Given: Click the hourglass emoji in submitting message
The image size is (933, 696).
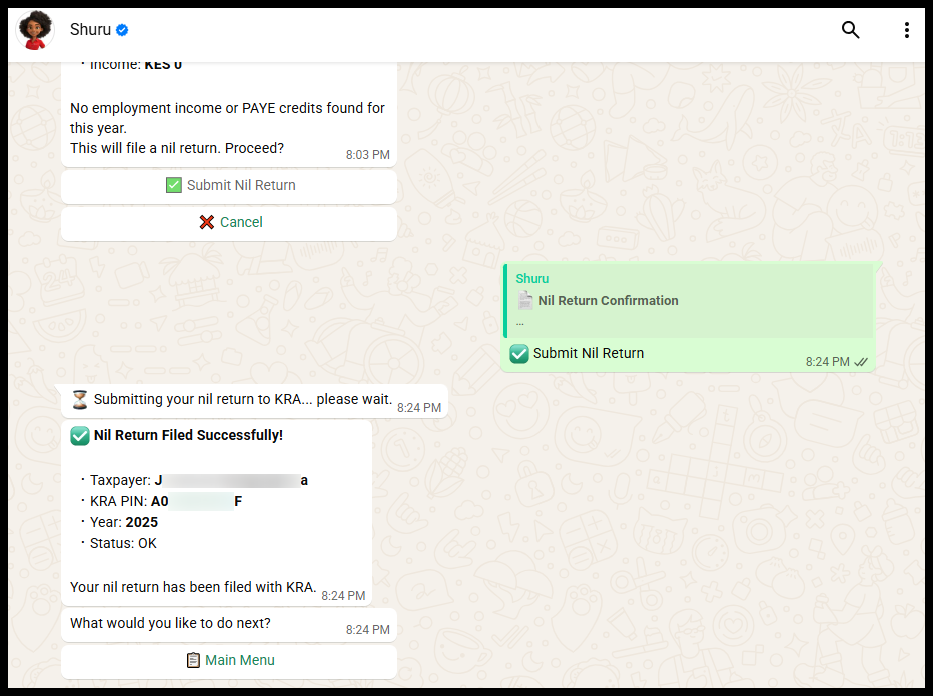Looking at the screenshot, I should tap(80, 400).
